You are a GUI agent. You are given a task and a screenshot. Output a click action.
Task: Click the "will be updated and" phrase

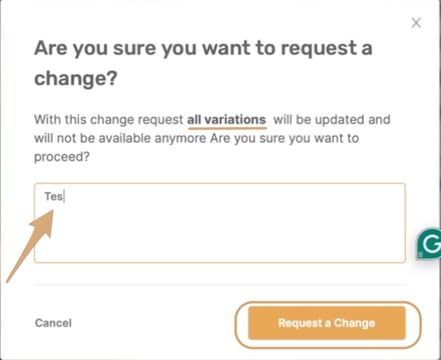click(x=332, y=119)
